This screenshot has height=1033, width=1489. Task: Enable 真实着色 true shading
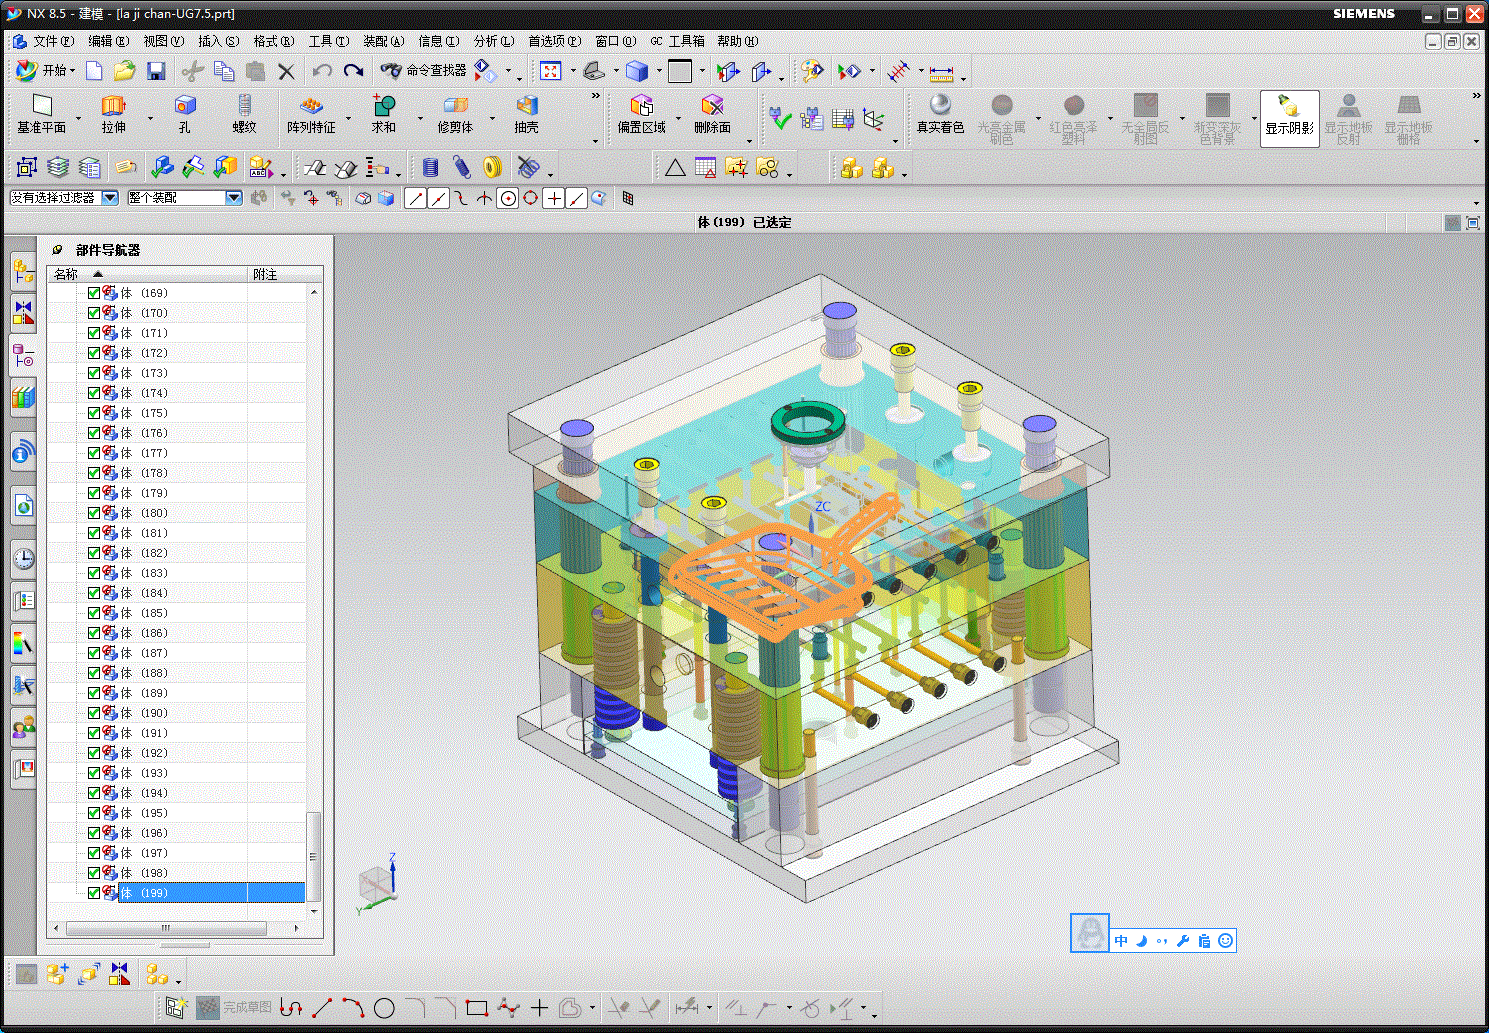coord(940,114)
